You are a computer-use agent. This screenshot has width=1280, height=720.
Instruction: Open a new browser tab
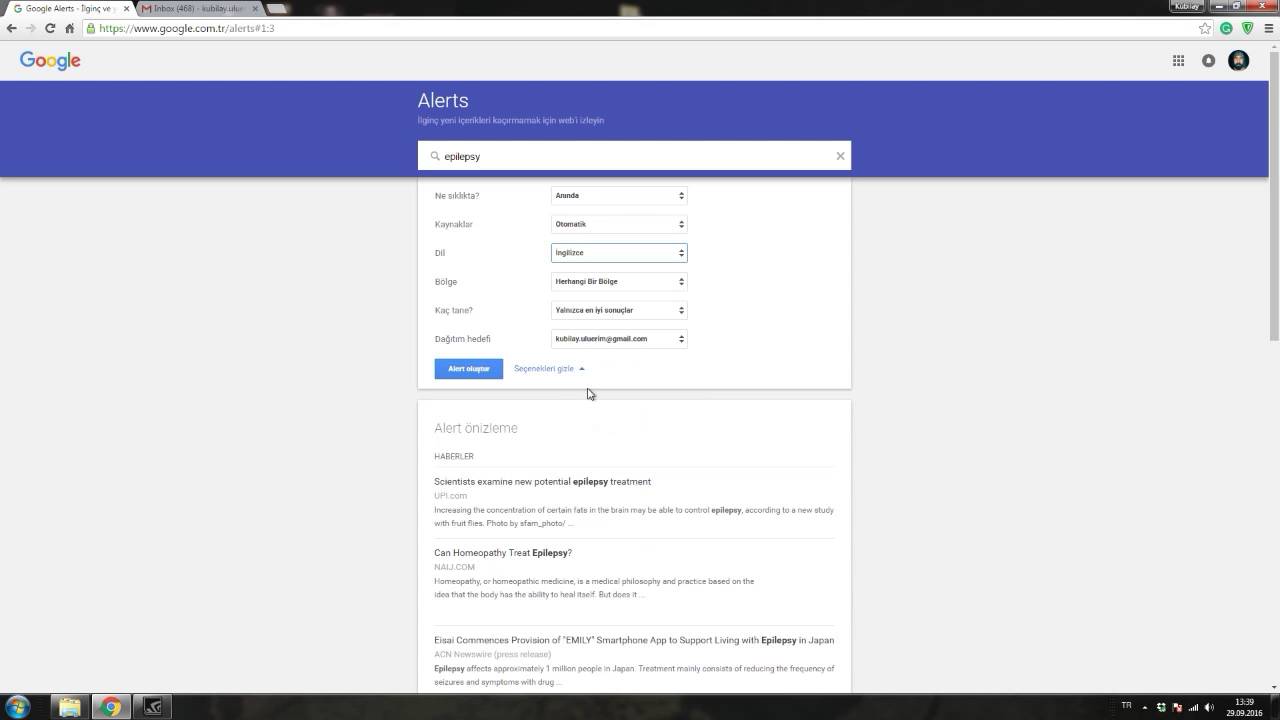tap(277, 8)
